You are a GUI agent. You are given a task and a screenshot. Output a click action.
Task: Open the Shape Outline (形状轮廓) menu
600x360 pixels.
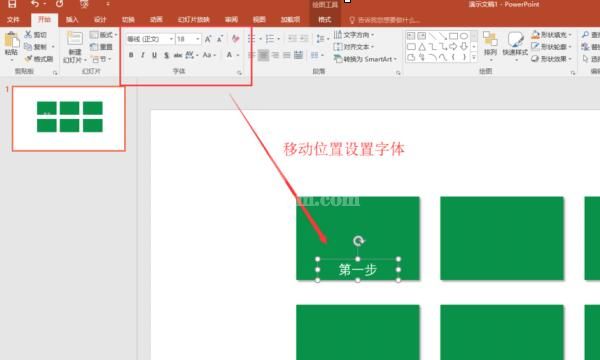[551, 47]
